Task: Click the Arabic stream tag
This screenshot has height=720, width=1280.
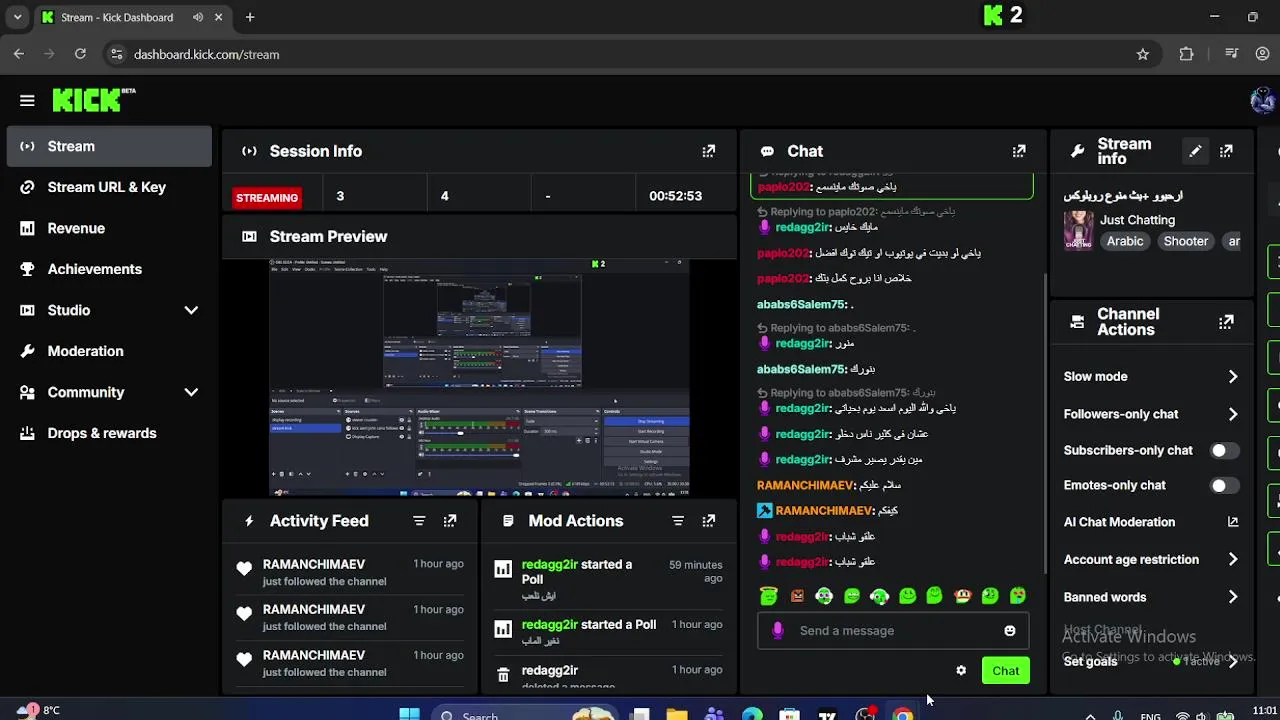Action: [1125, 241]
